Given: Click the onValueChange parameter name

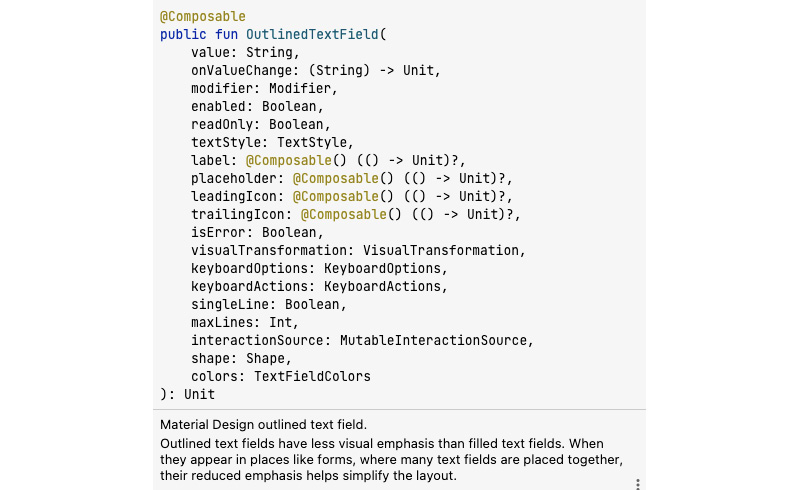Looking at the screenshot, I should pyautogui.click(x=242, y=70).
